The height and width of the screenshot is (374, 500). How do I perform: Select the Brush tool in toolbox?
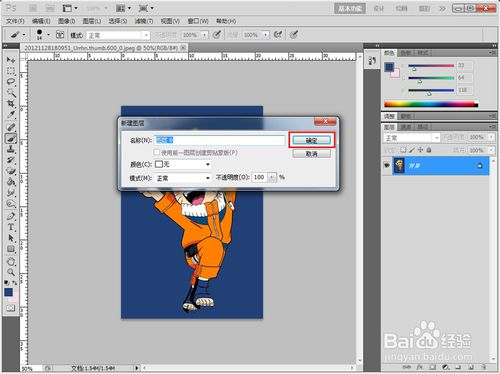[11, 138]
